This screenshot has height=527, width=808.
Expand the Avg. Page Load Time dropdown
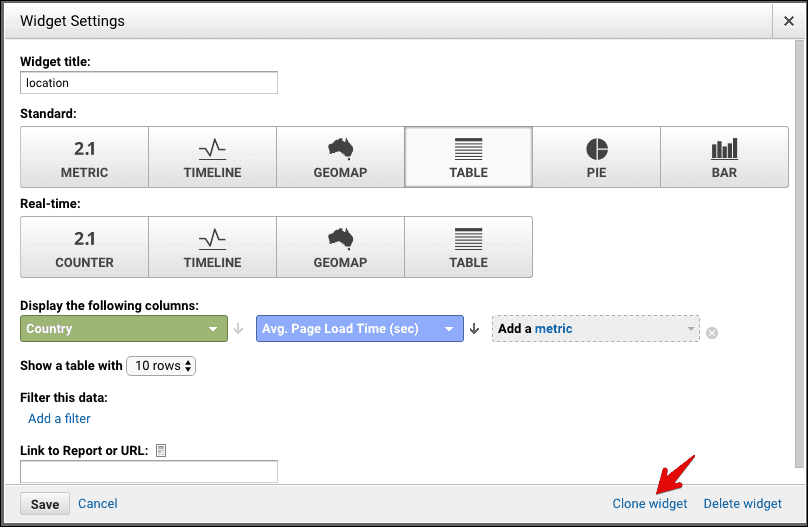[360, 329]
